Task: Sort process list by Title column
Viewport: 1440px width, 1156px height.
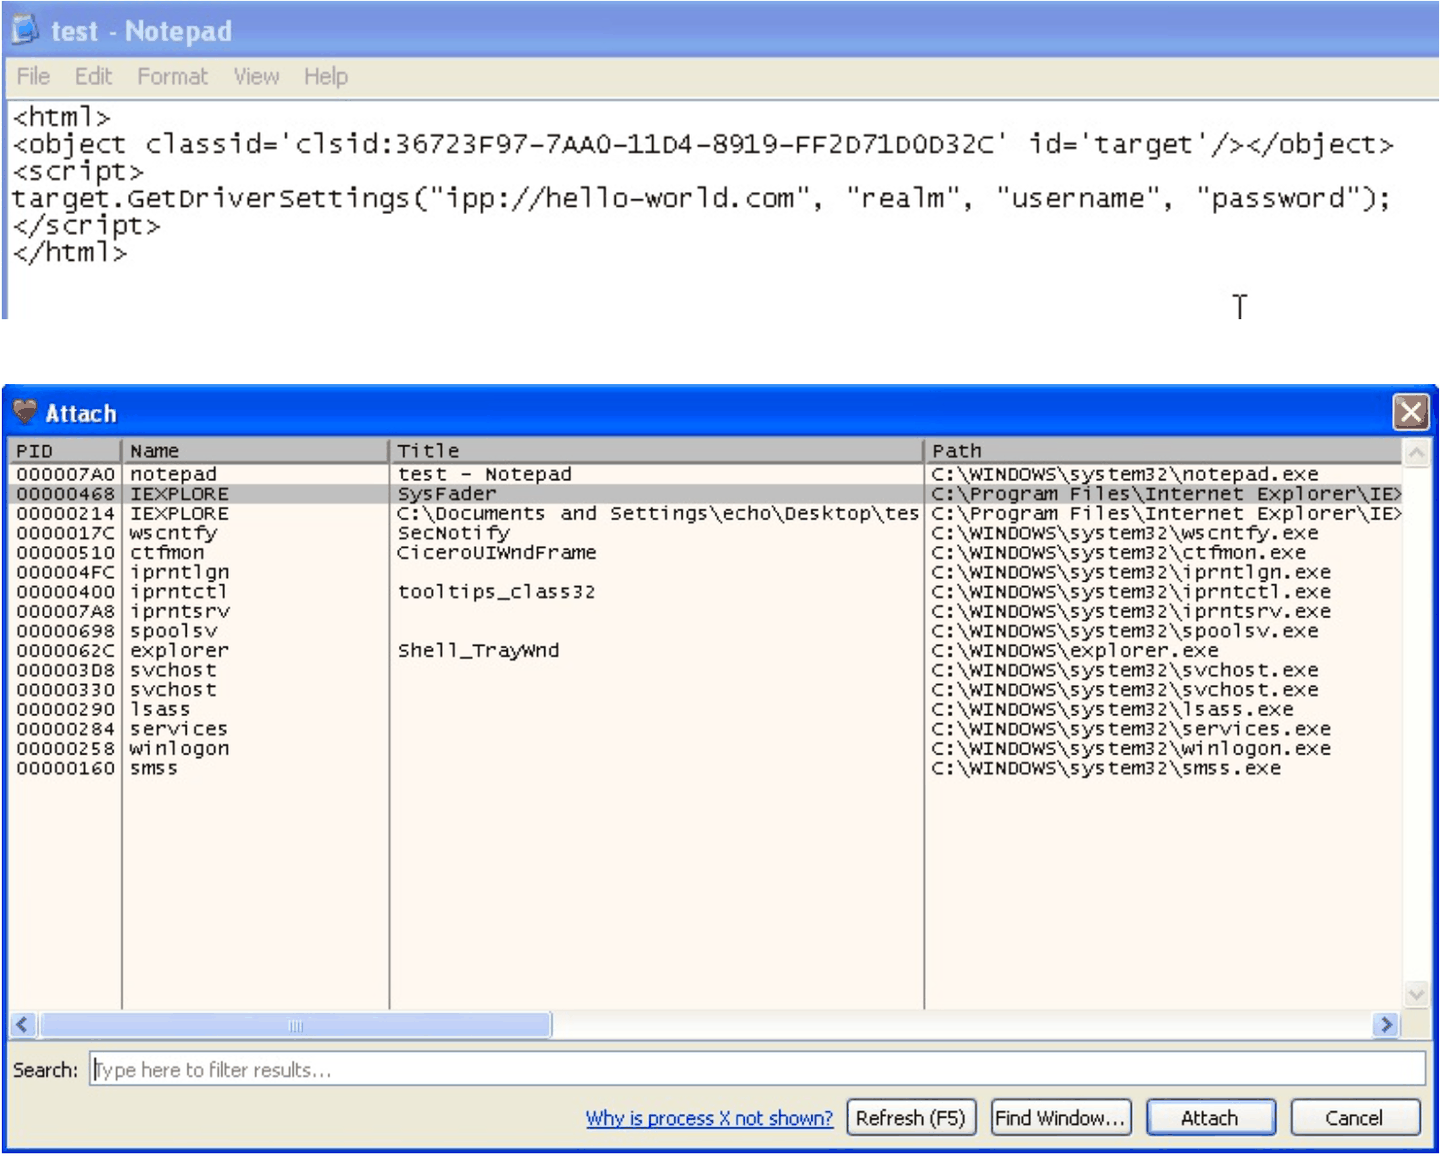Action: (656, 451)
